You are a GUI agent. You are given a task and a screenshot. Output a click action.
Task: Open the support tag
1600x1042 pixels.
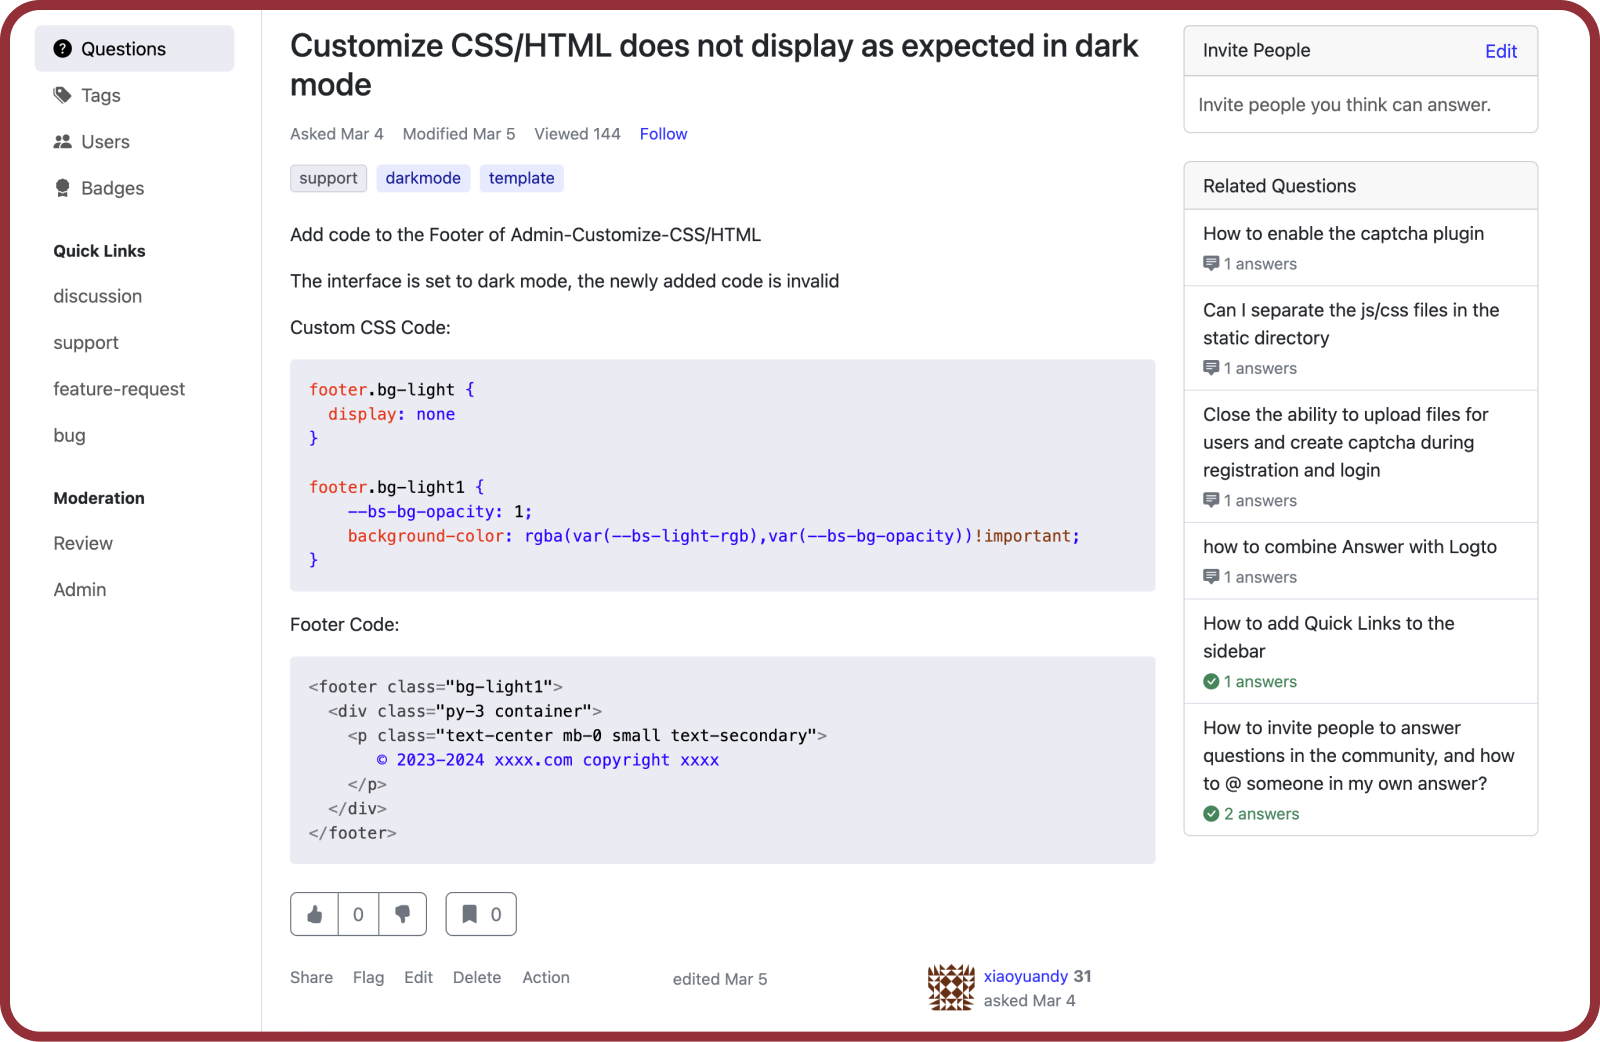coord(328,178)
